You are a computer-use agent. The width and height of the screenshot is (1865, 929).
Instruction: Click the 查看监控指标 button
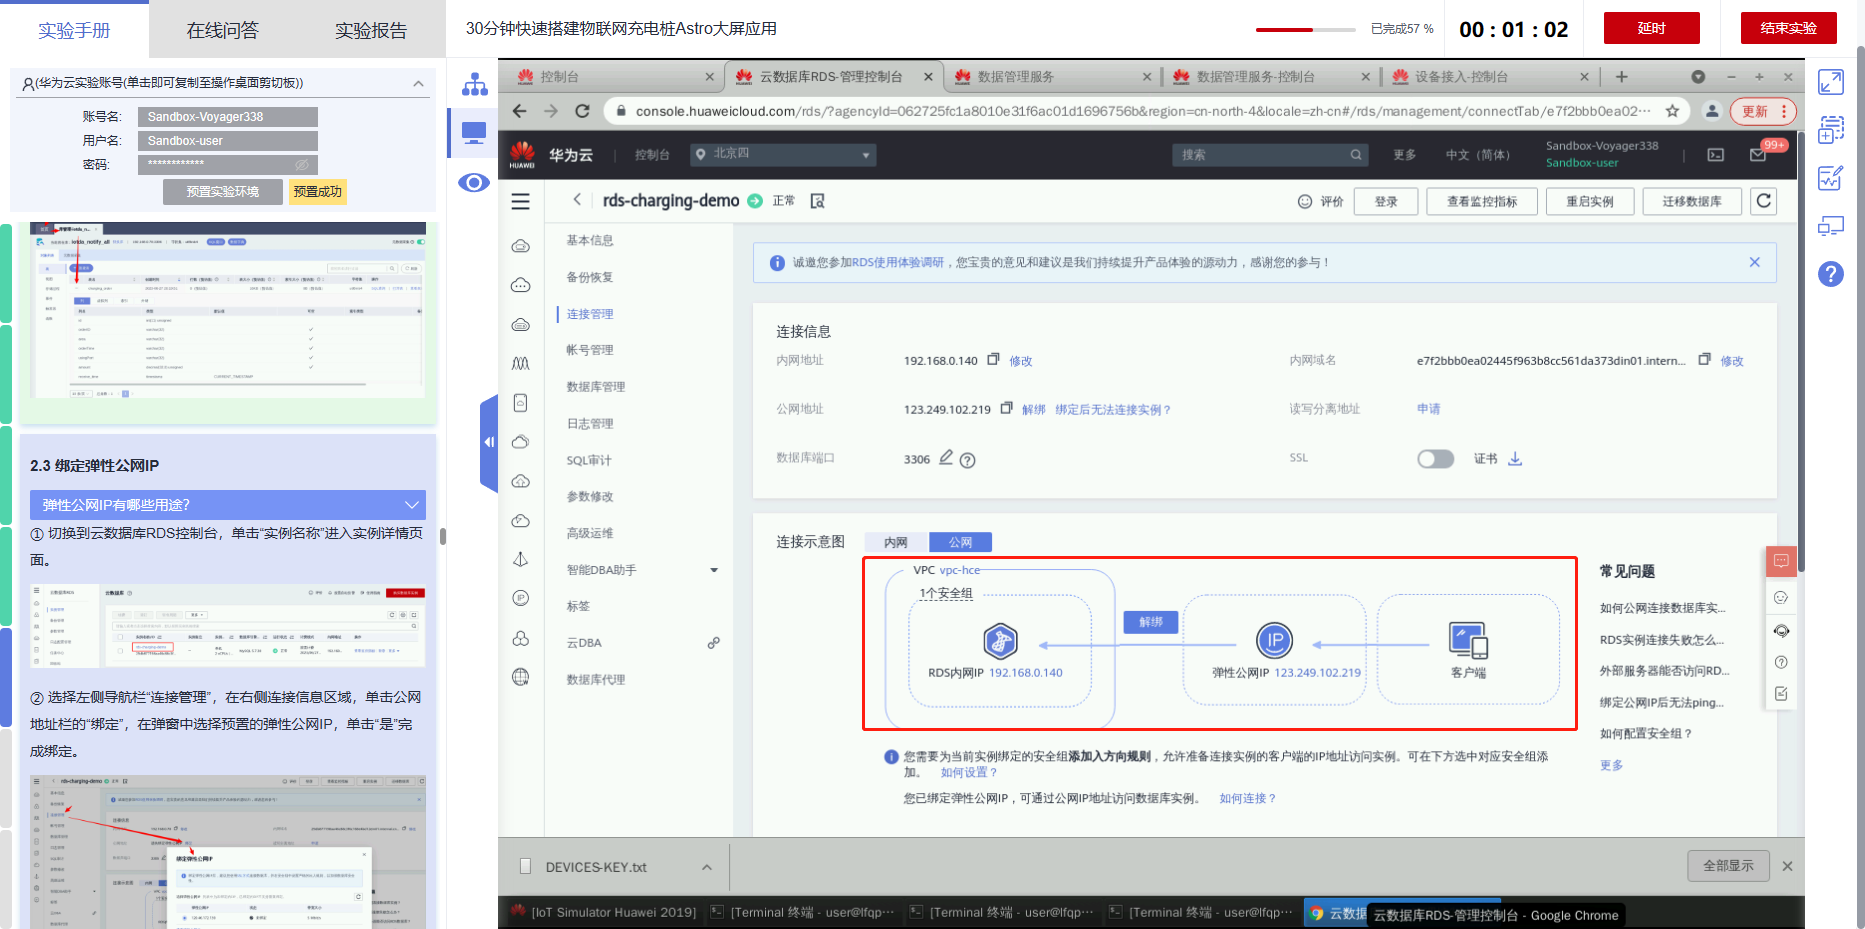pos(1482,201)
